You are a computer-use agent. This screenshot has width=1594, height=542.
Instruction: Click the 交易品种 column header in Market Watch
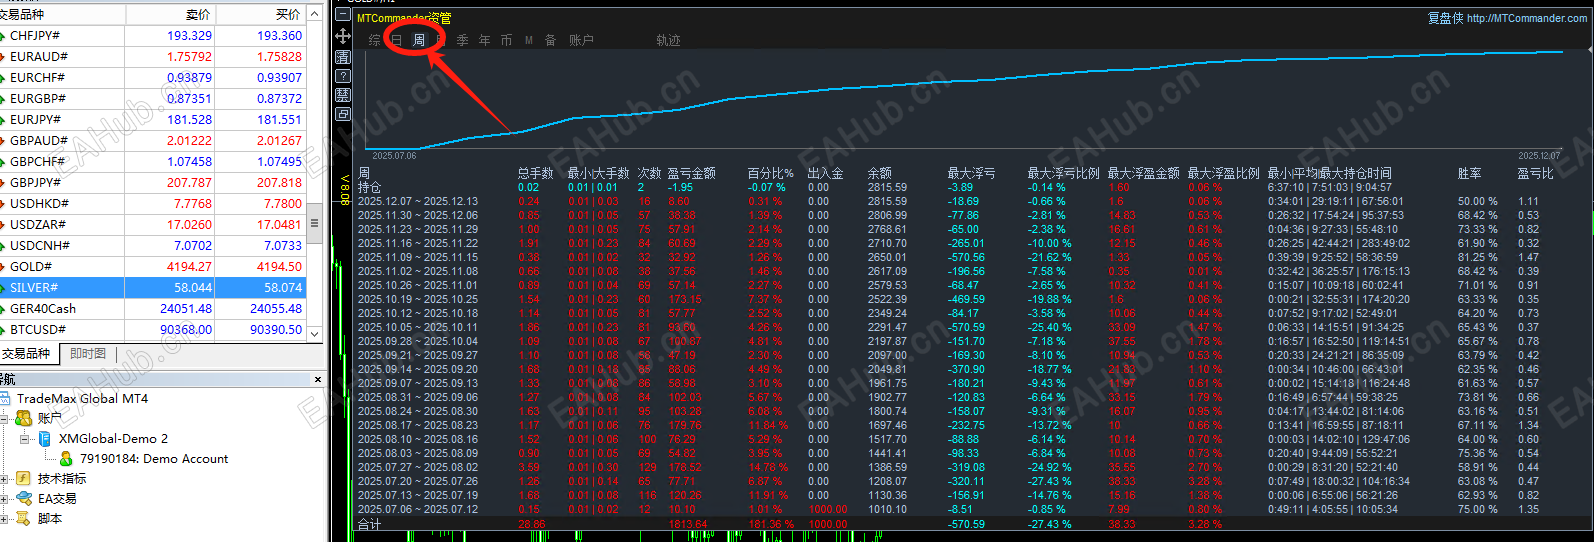(62, 14)
